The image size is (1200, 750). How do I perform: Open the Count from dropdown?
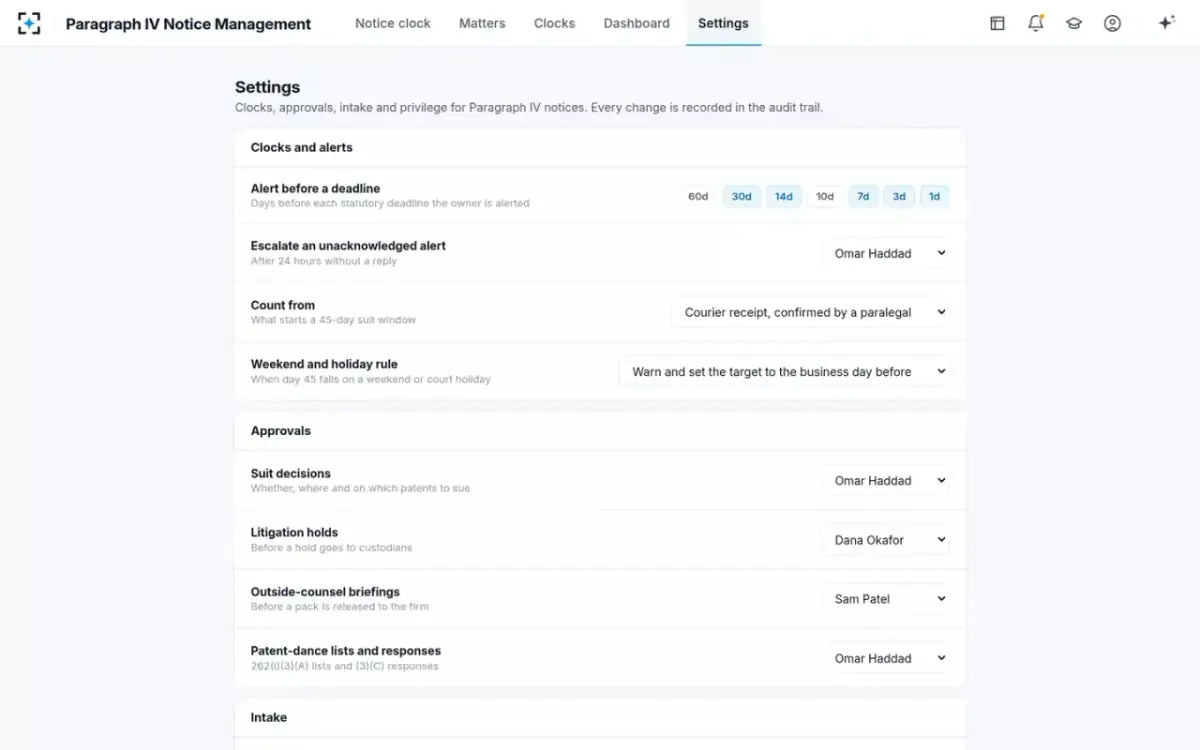click(x=811, y=312)
